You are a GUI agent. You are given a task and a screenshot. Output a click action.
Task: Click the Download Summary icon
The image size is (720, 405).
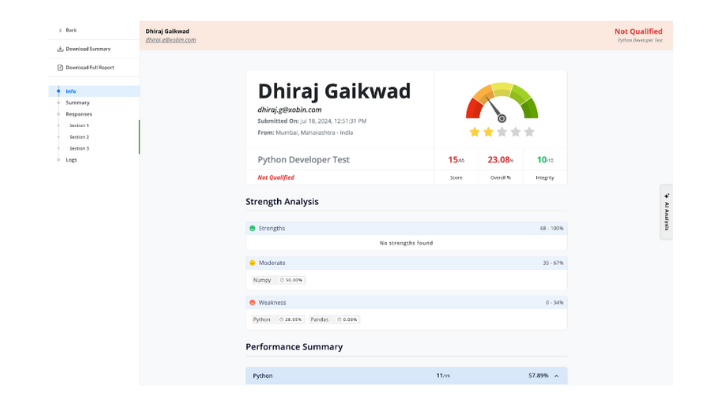pos(59,49)
